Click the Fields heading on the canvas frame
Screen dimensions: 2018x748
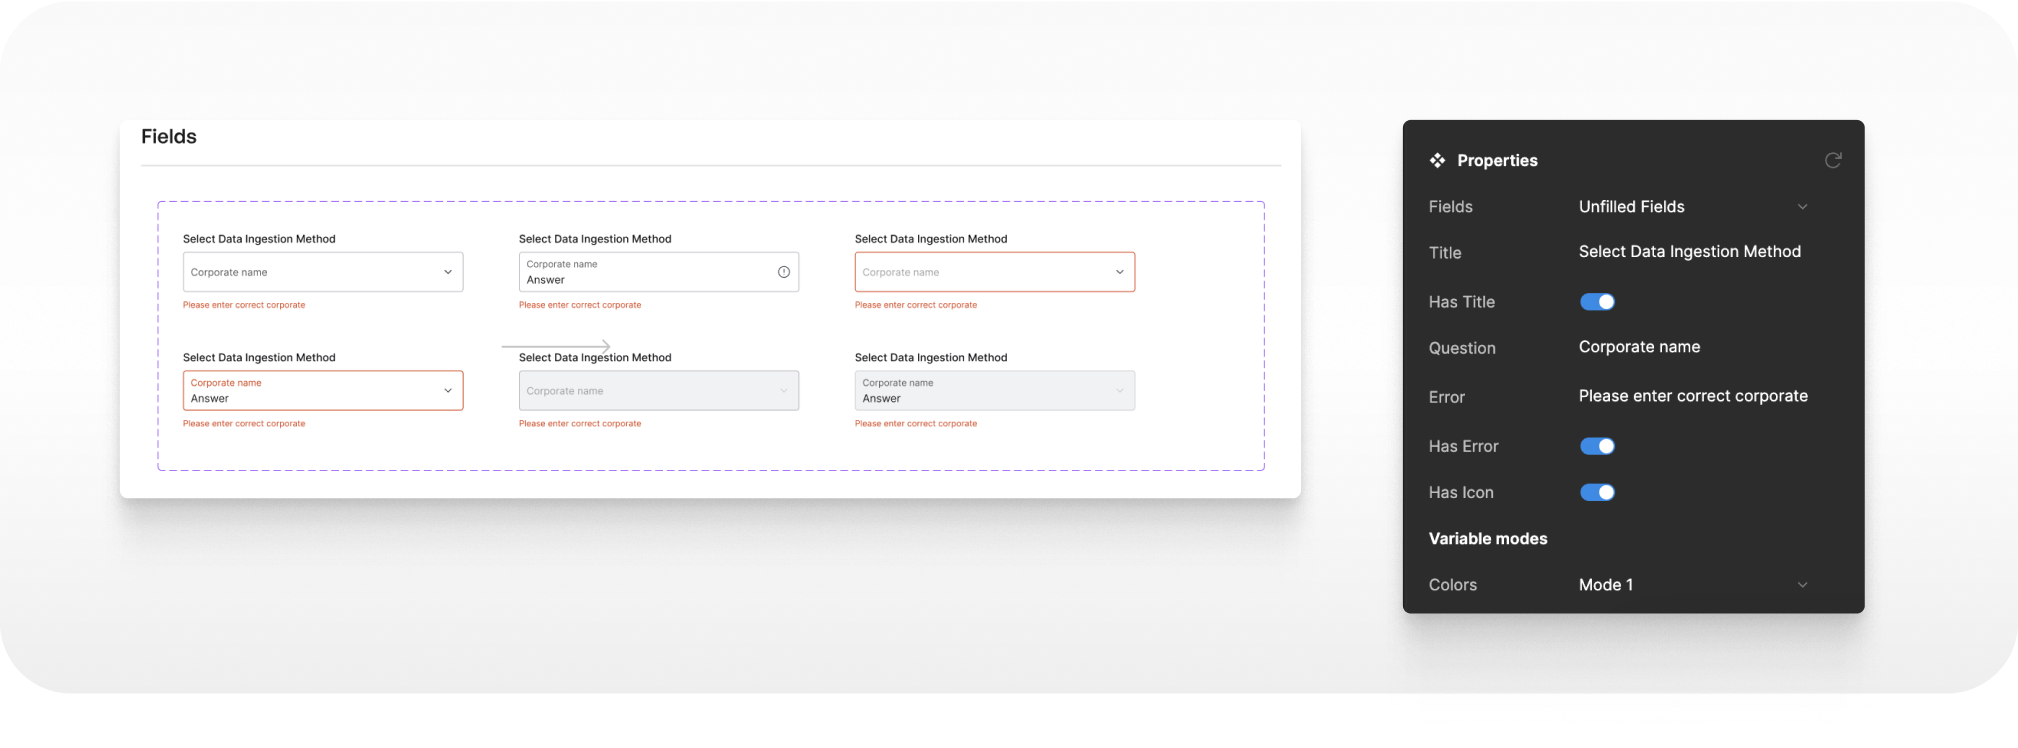(x=169, y=137)
